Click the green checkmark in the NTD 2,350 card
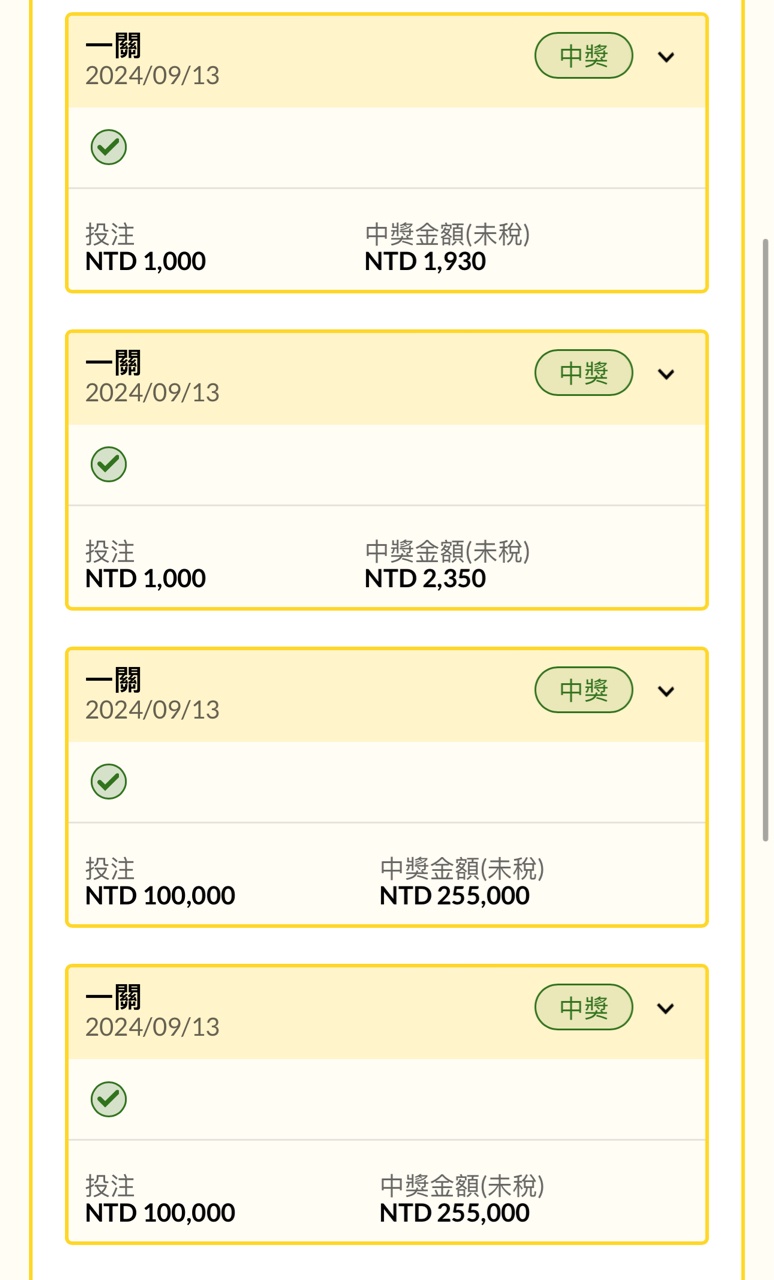The width and height of the screenshot is (774, 1280). point(109,464)
